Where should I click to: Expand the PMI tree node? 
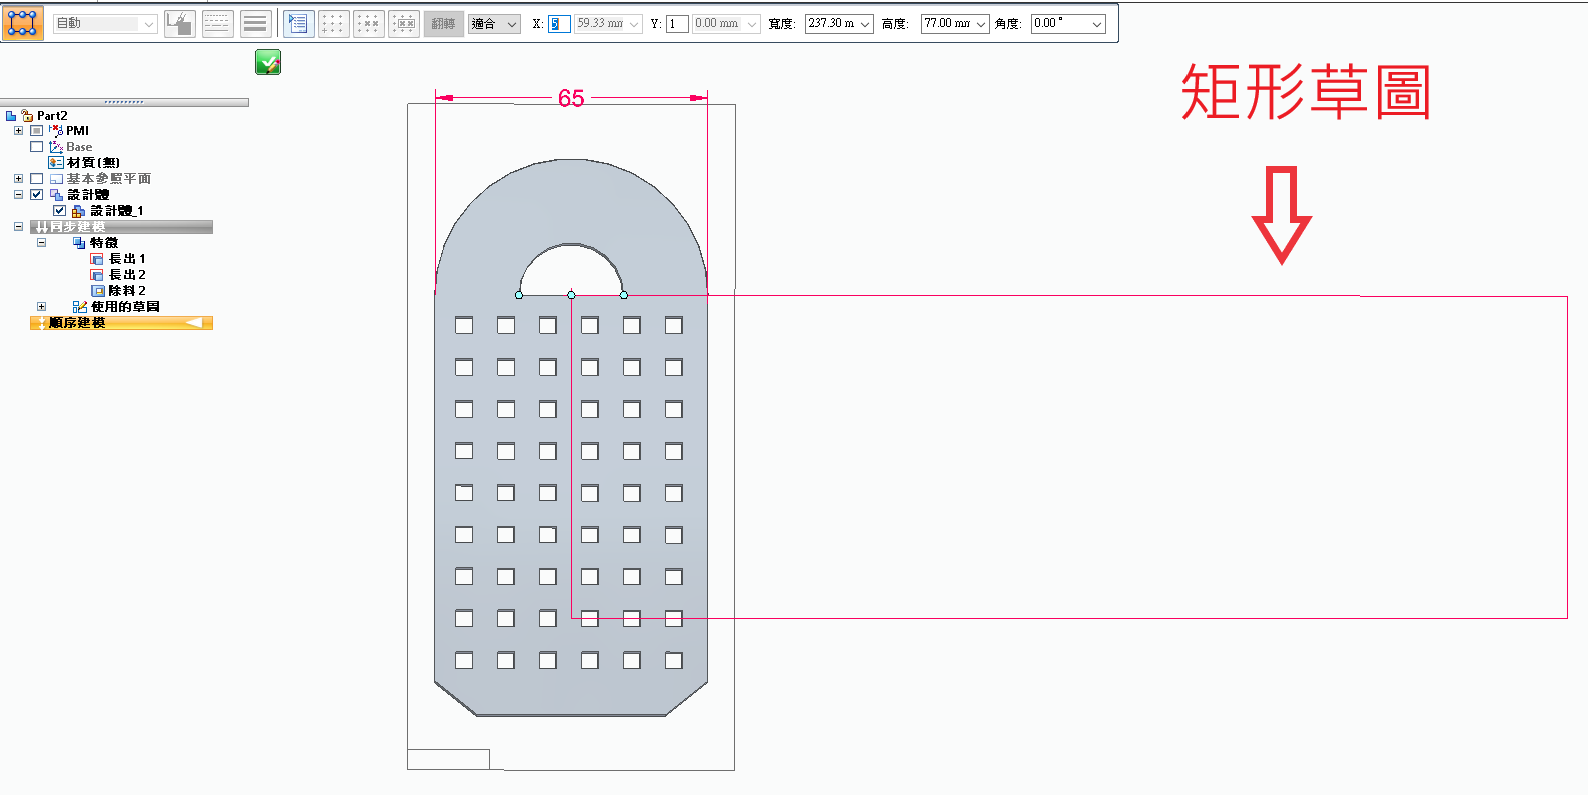point(18,131)
